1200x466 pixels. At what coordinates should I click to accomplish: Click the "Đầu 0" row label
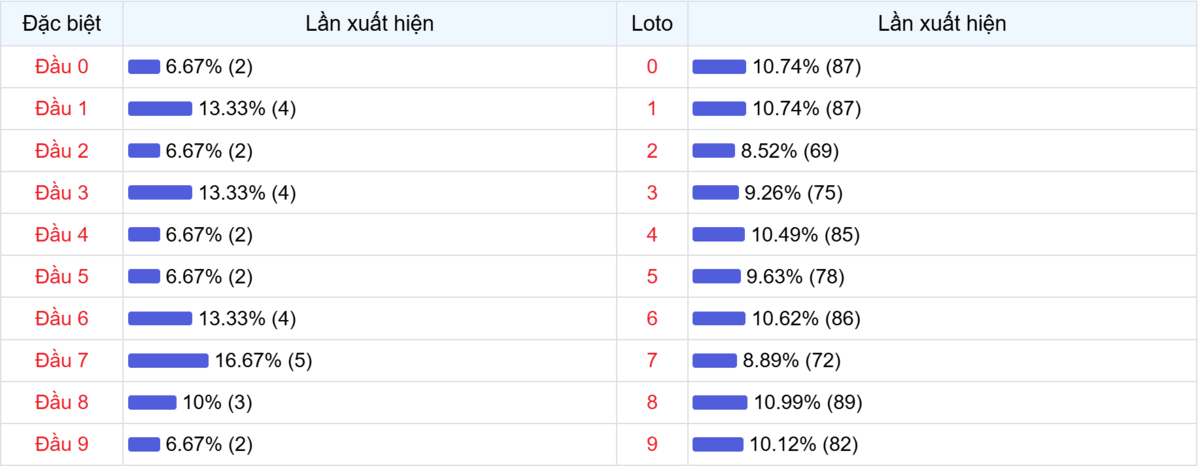coord(62,67)
